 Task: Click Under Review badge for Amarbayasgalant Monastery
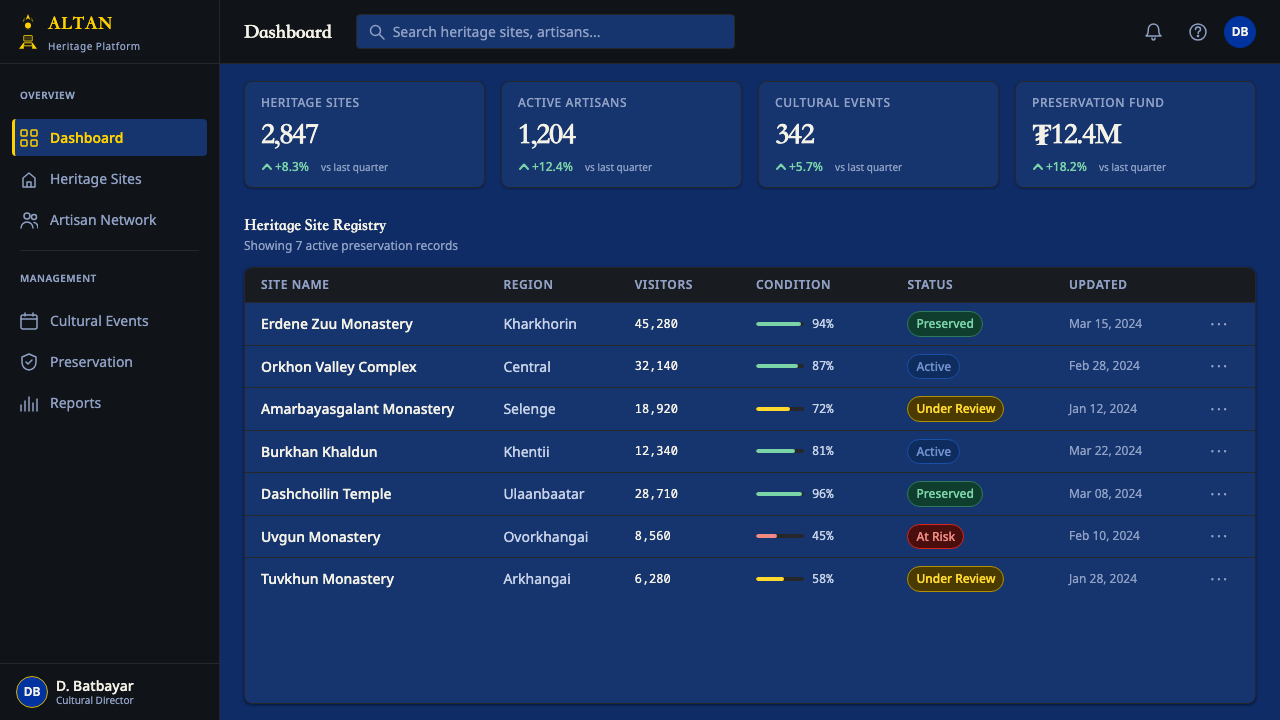(x=955, y=409)
